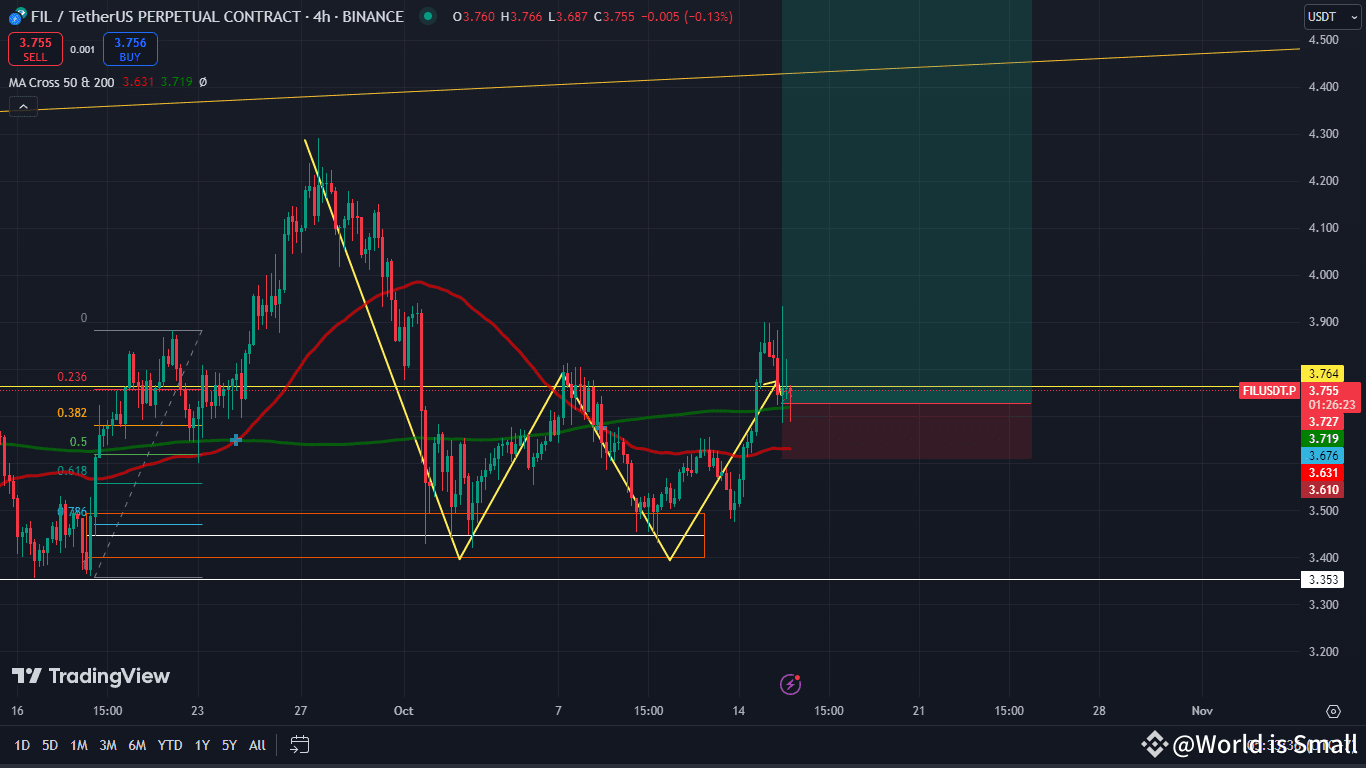This screenshot has height=768, width=1366.
Task: Click the lightning quick-trade icon on the chart
Action: coord(791,684)
